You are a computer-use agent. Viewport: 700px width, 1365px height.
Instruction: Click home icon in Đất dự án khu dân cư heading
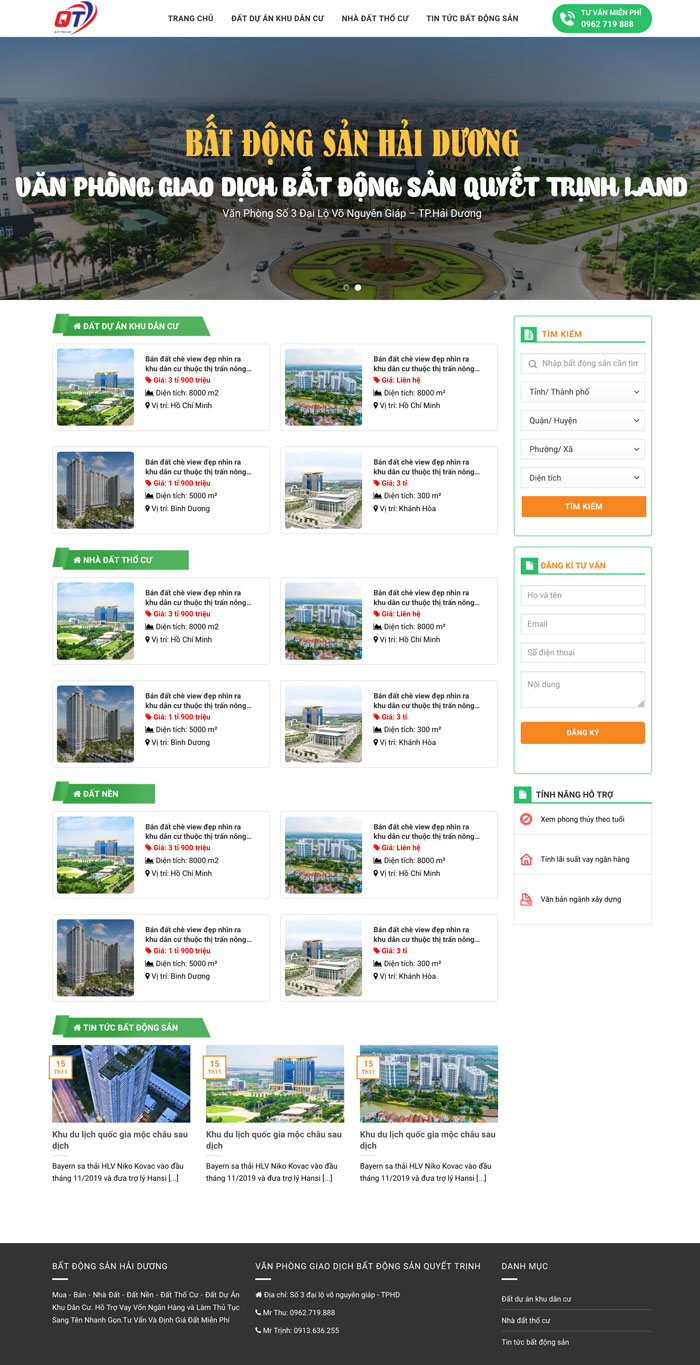tap(77, 326)
